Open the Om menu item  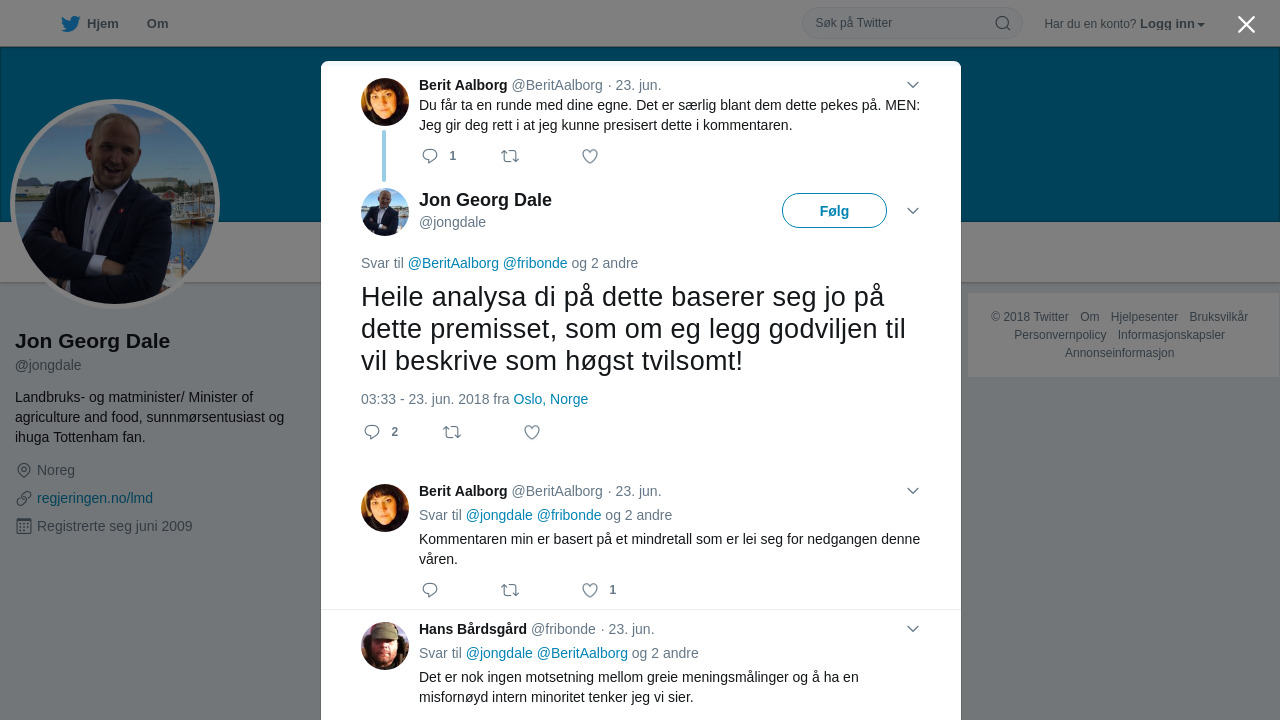click(x=157, y=24)
